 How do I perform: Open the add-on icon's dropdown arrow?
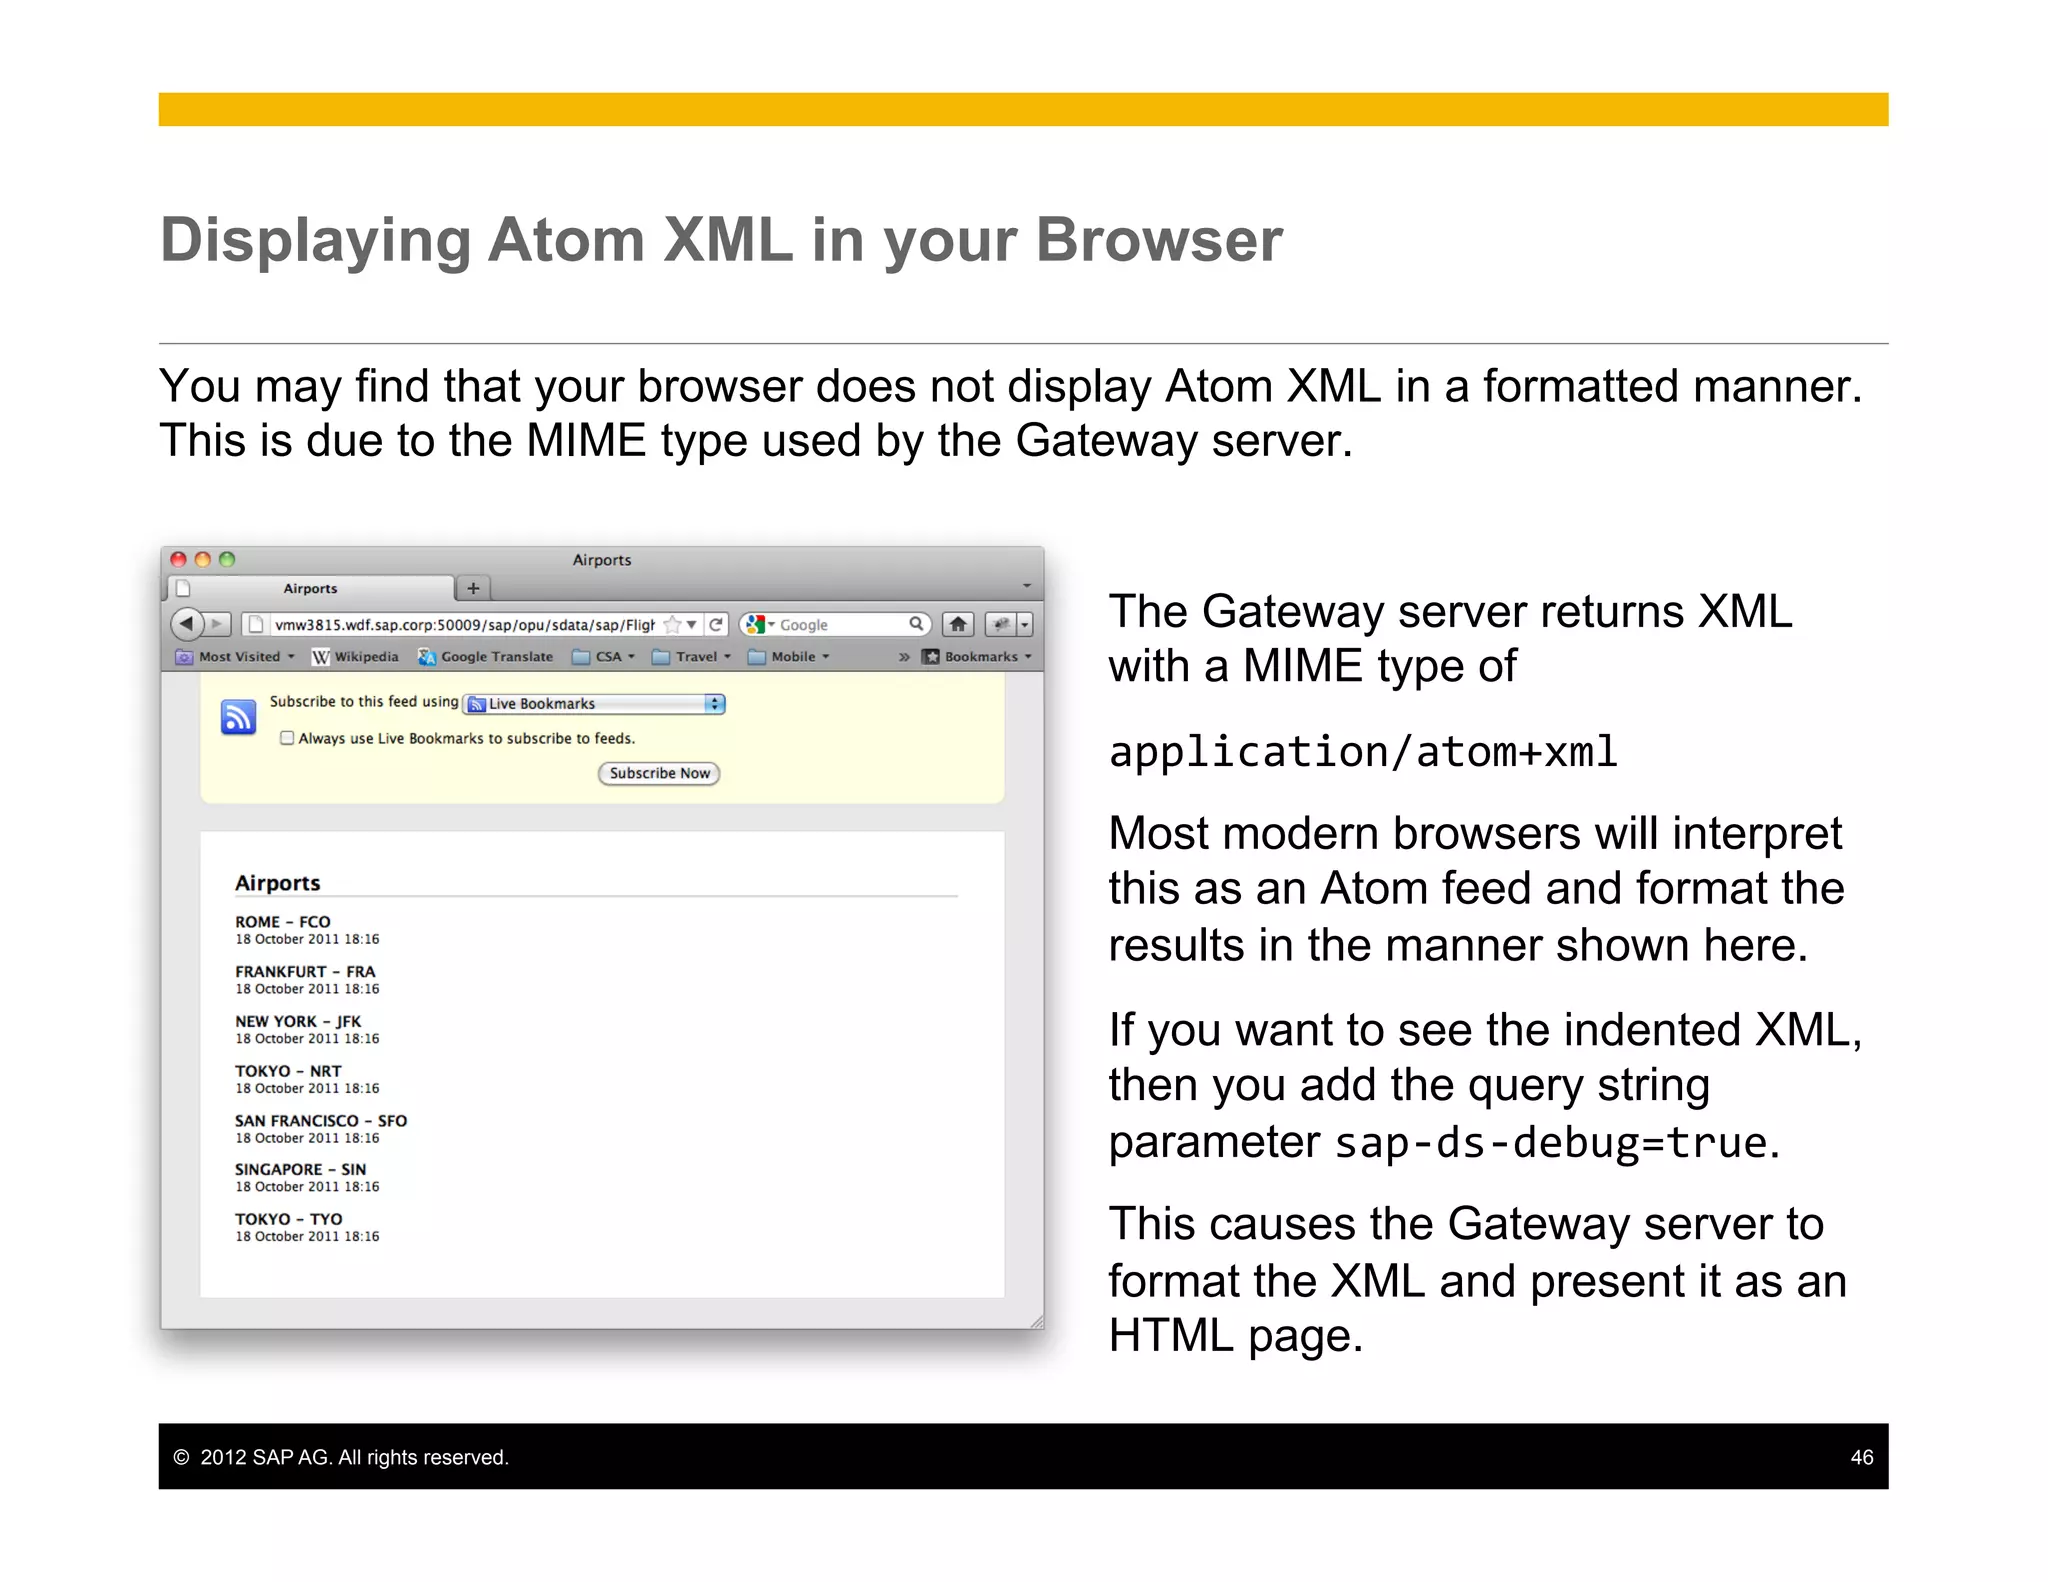pyautogui.click(x=1024, y=624)
